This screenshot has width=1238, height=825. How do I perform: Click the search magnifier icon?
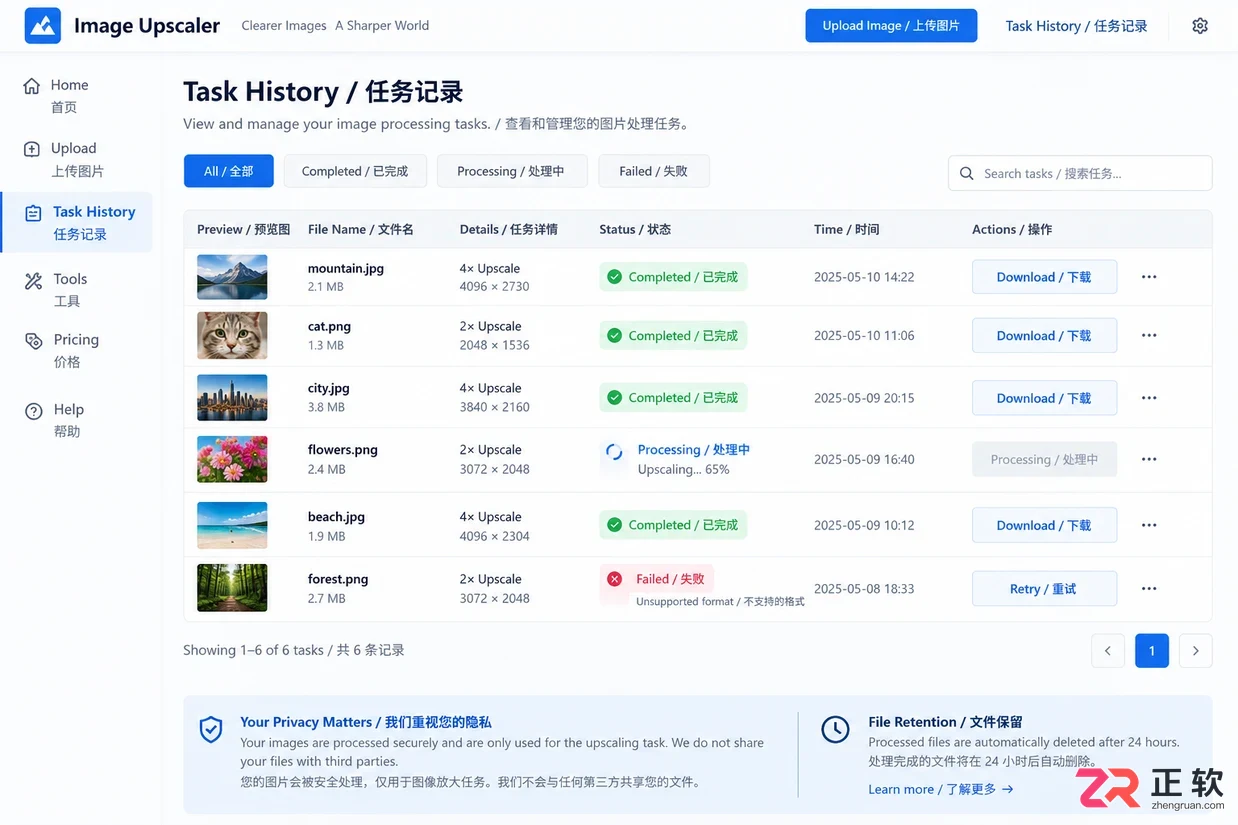point(967,173)
